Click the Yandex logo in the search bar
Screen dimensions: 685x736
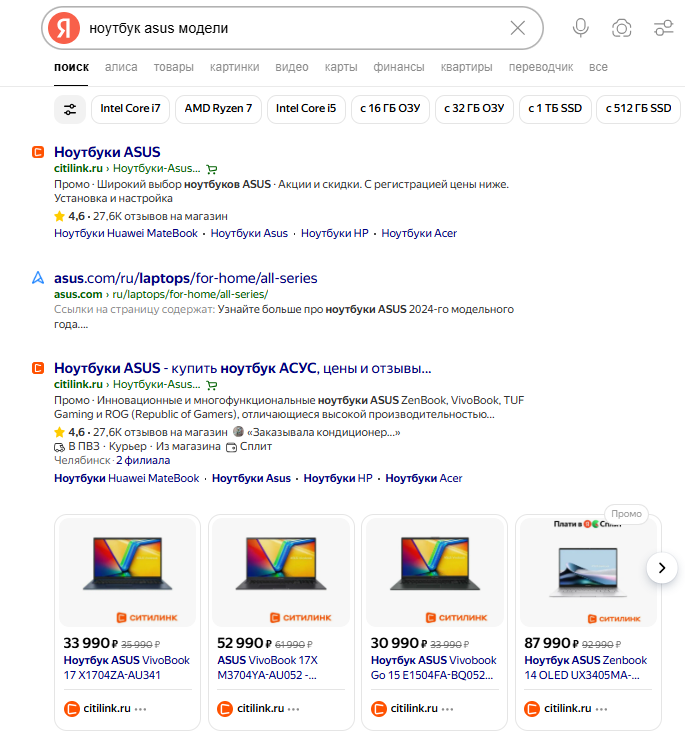(x=64, y=28)
